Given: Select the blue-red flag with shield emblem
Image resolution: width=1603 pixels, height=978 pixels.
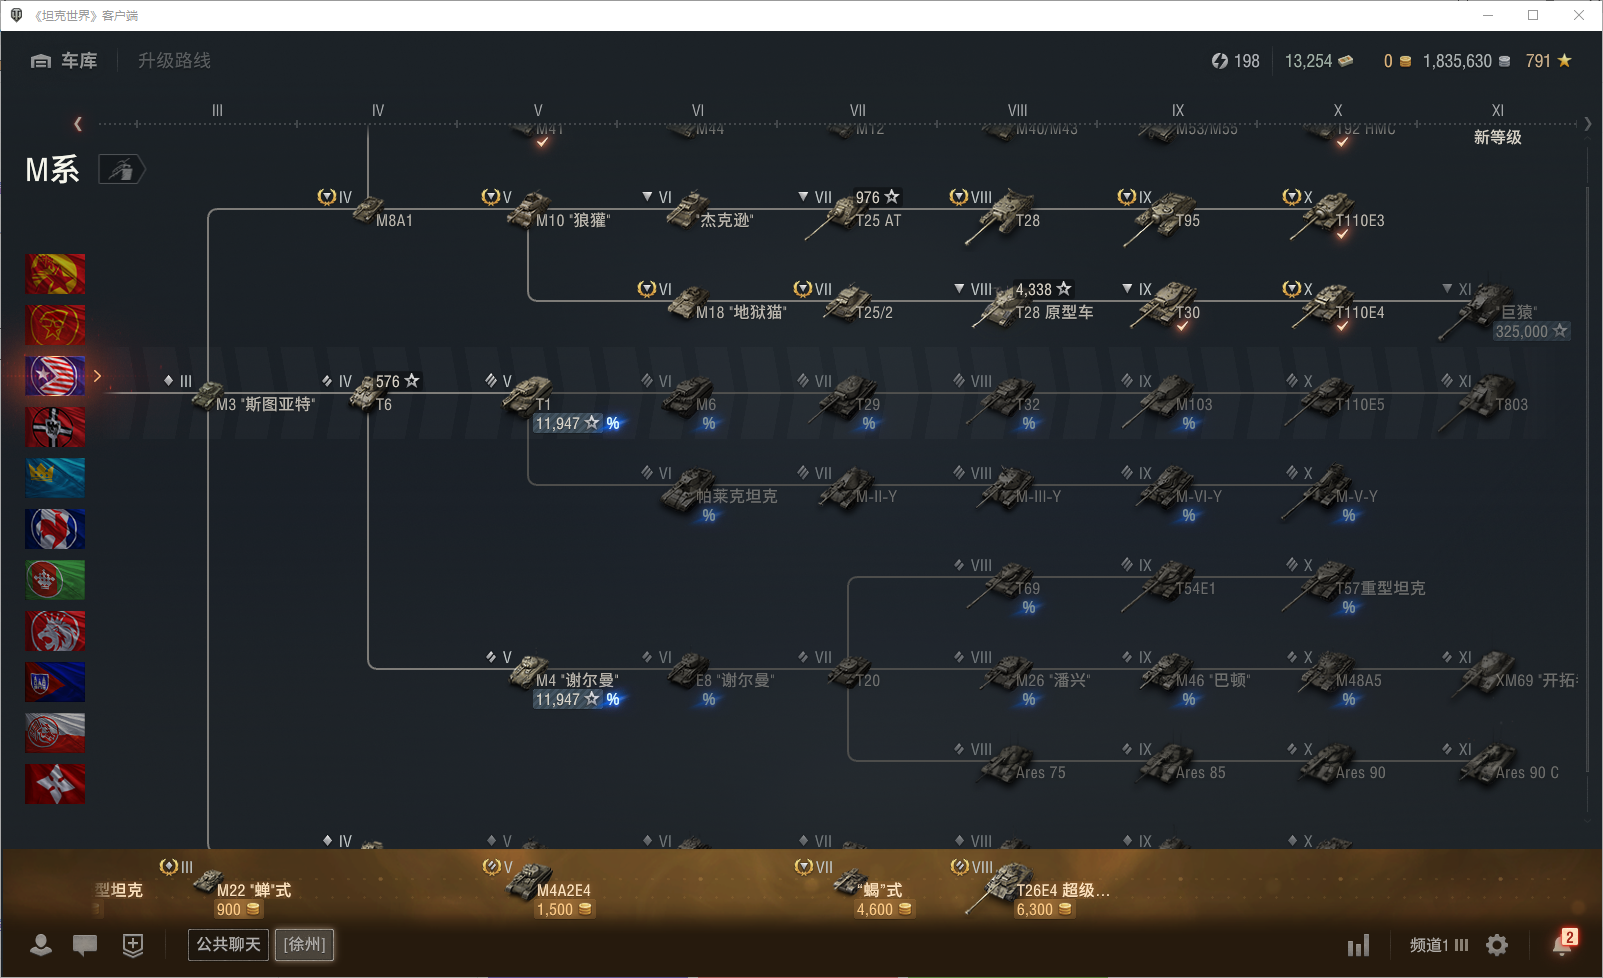Looking at the screenshot, I should (x=55, y=682).
